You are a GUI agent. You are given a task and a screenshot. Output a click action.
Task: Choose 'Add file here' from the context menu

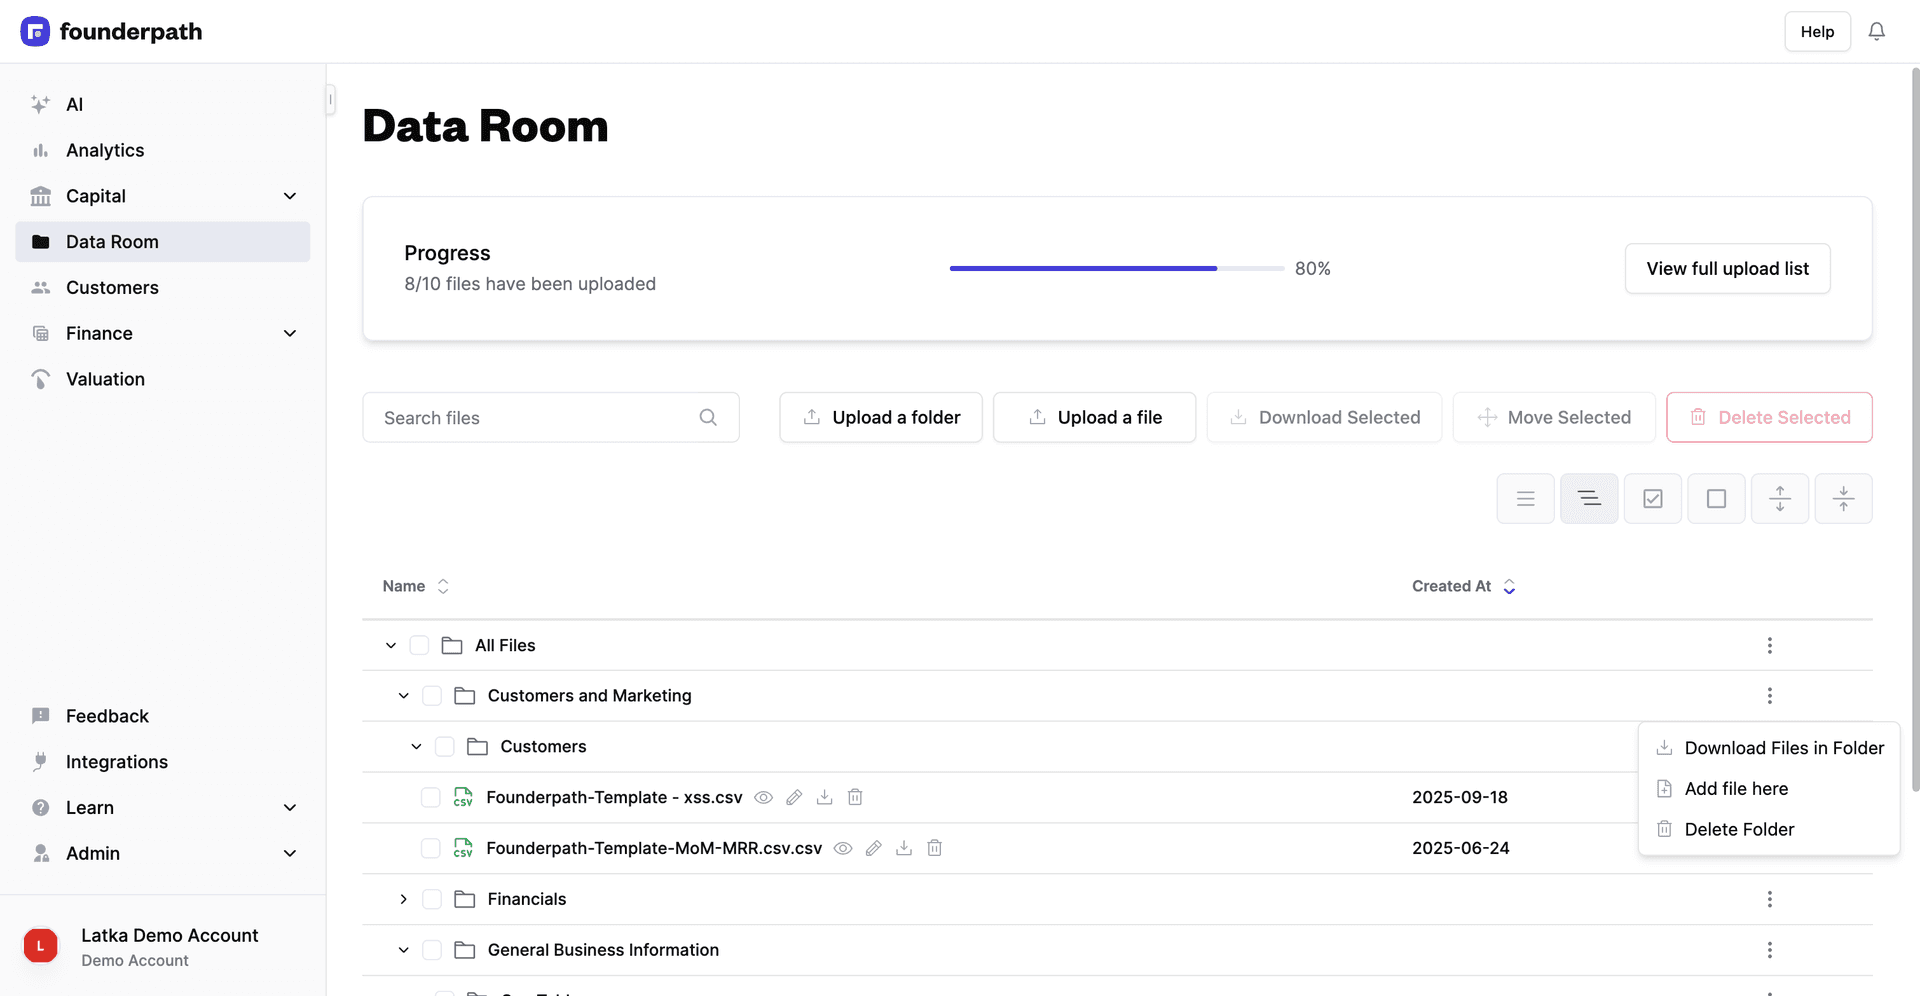1737,788
